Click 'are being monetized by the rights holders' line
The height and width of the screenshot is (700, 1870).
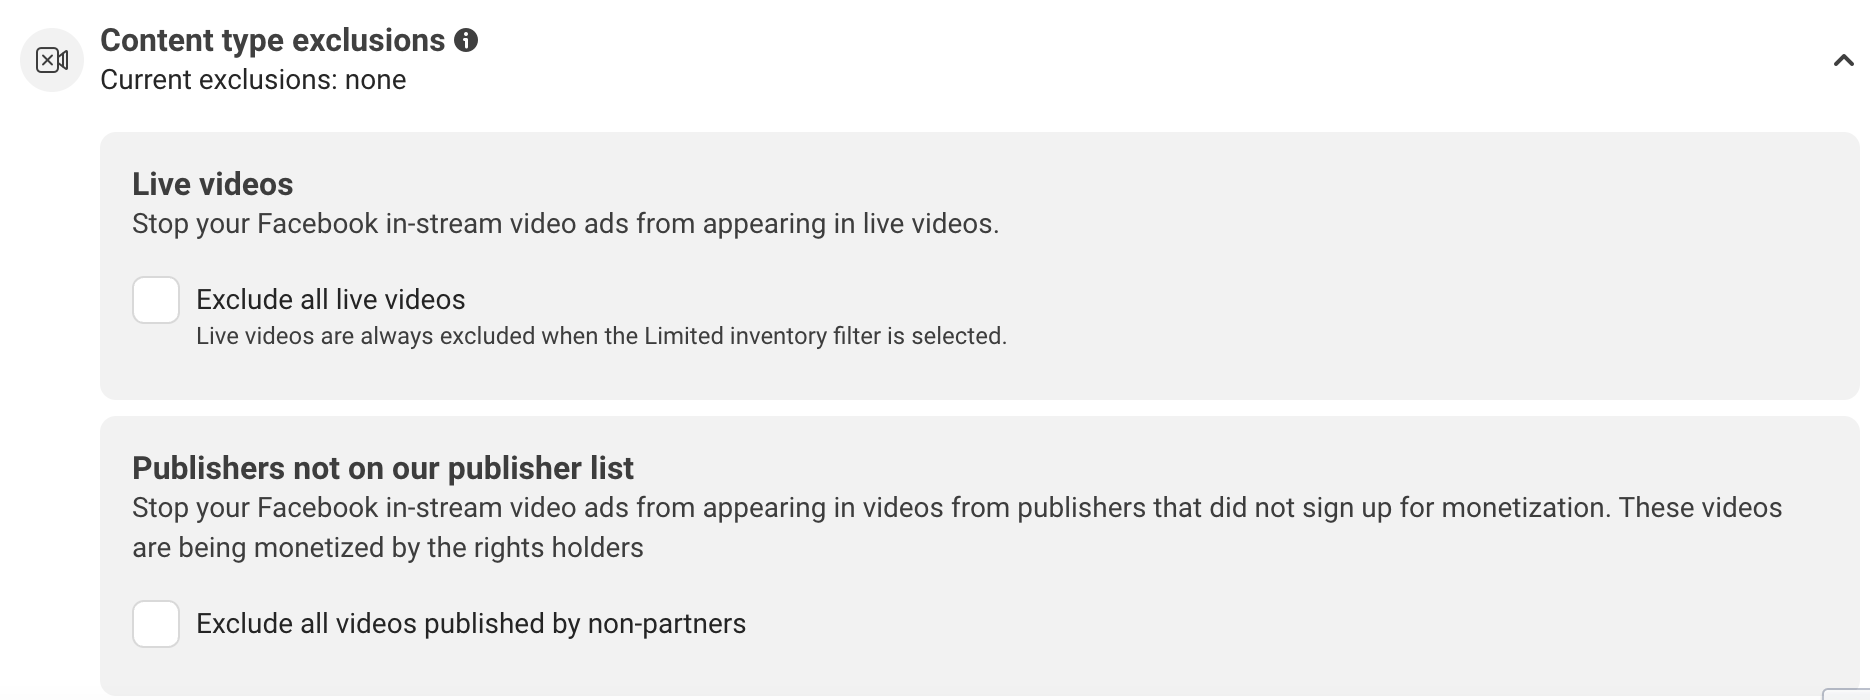click(x=388, y=548)
